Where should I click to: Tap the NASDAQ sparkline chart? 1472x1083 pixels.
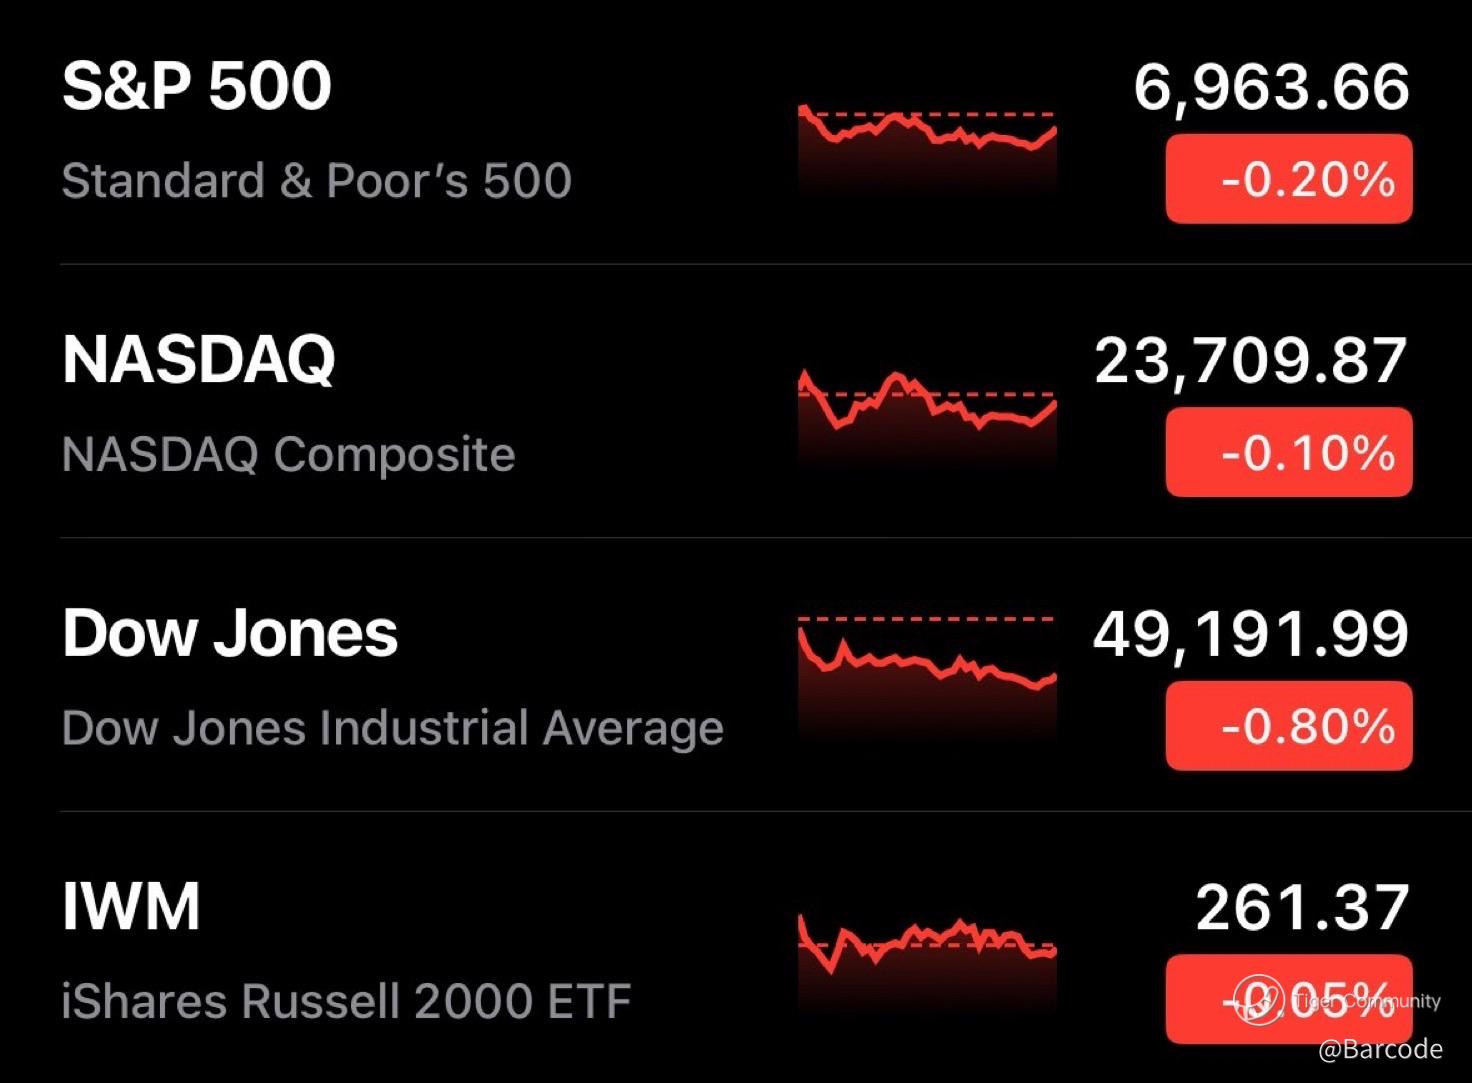point(927,420)
